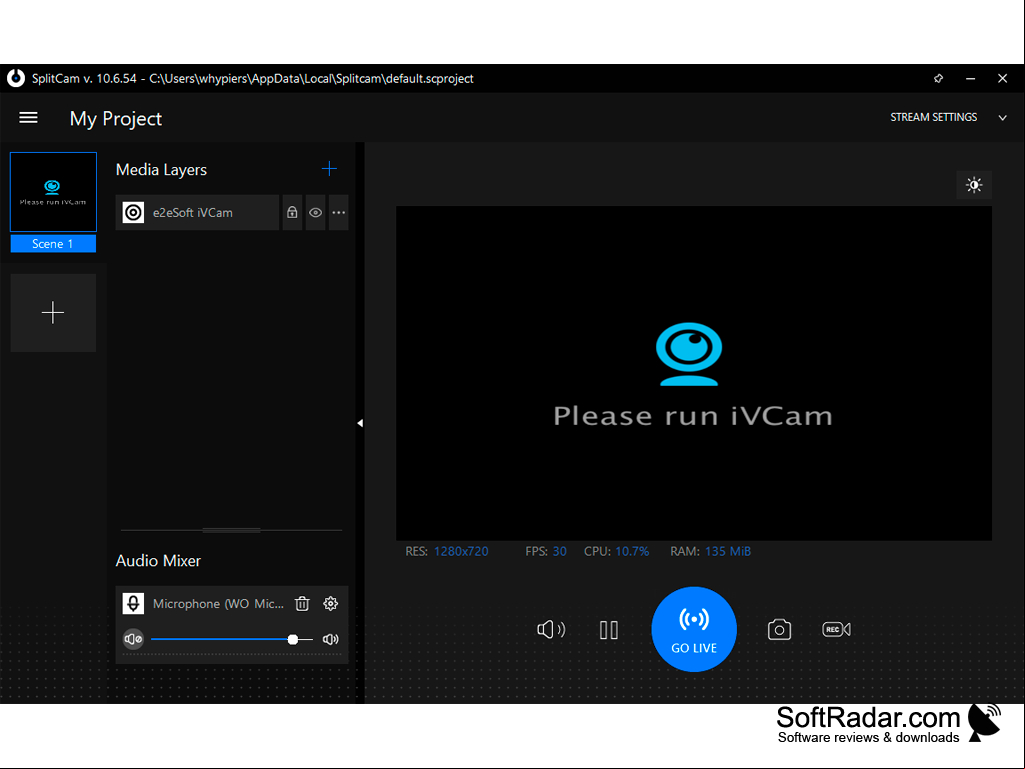Click the Media Layers heading
The width and height of the screenshot is (1025, 769).
tap(161, 169)
